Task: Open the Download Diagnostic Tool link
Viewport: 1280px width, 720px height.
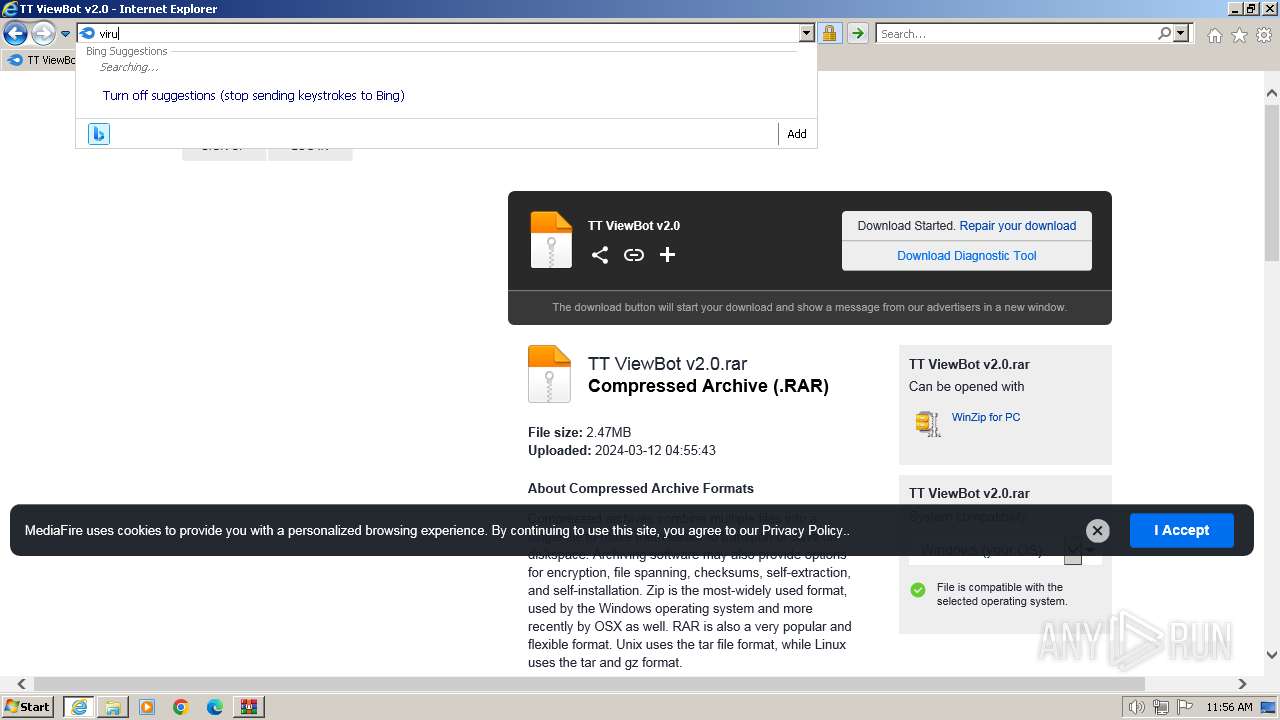Action: click(x=967, y=256)
